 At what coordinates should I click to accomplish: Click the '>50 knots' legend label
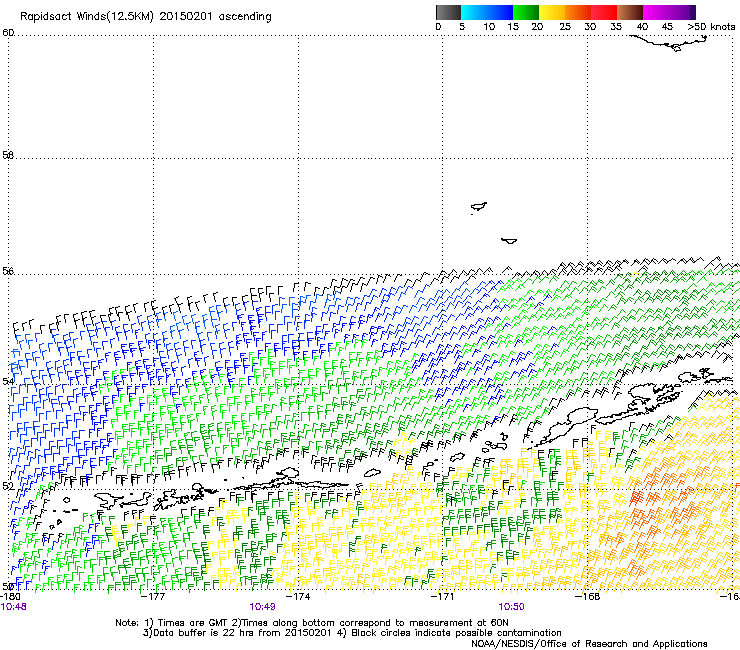click(x=711, y=27)
